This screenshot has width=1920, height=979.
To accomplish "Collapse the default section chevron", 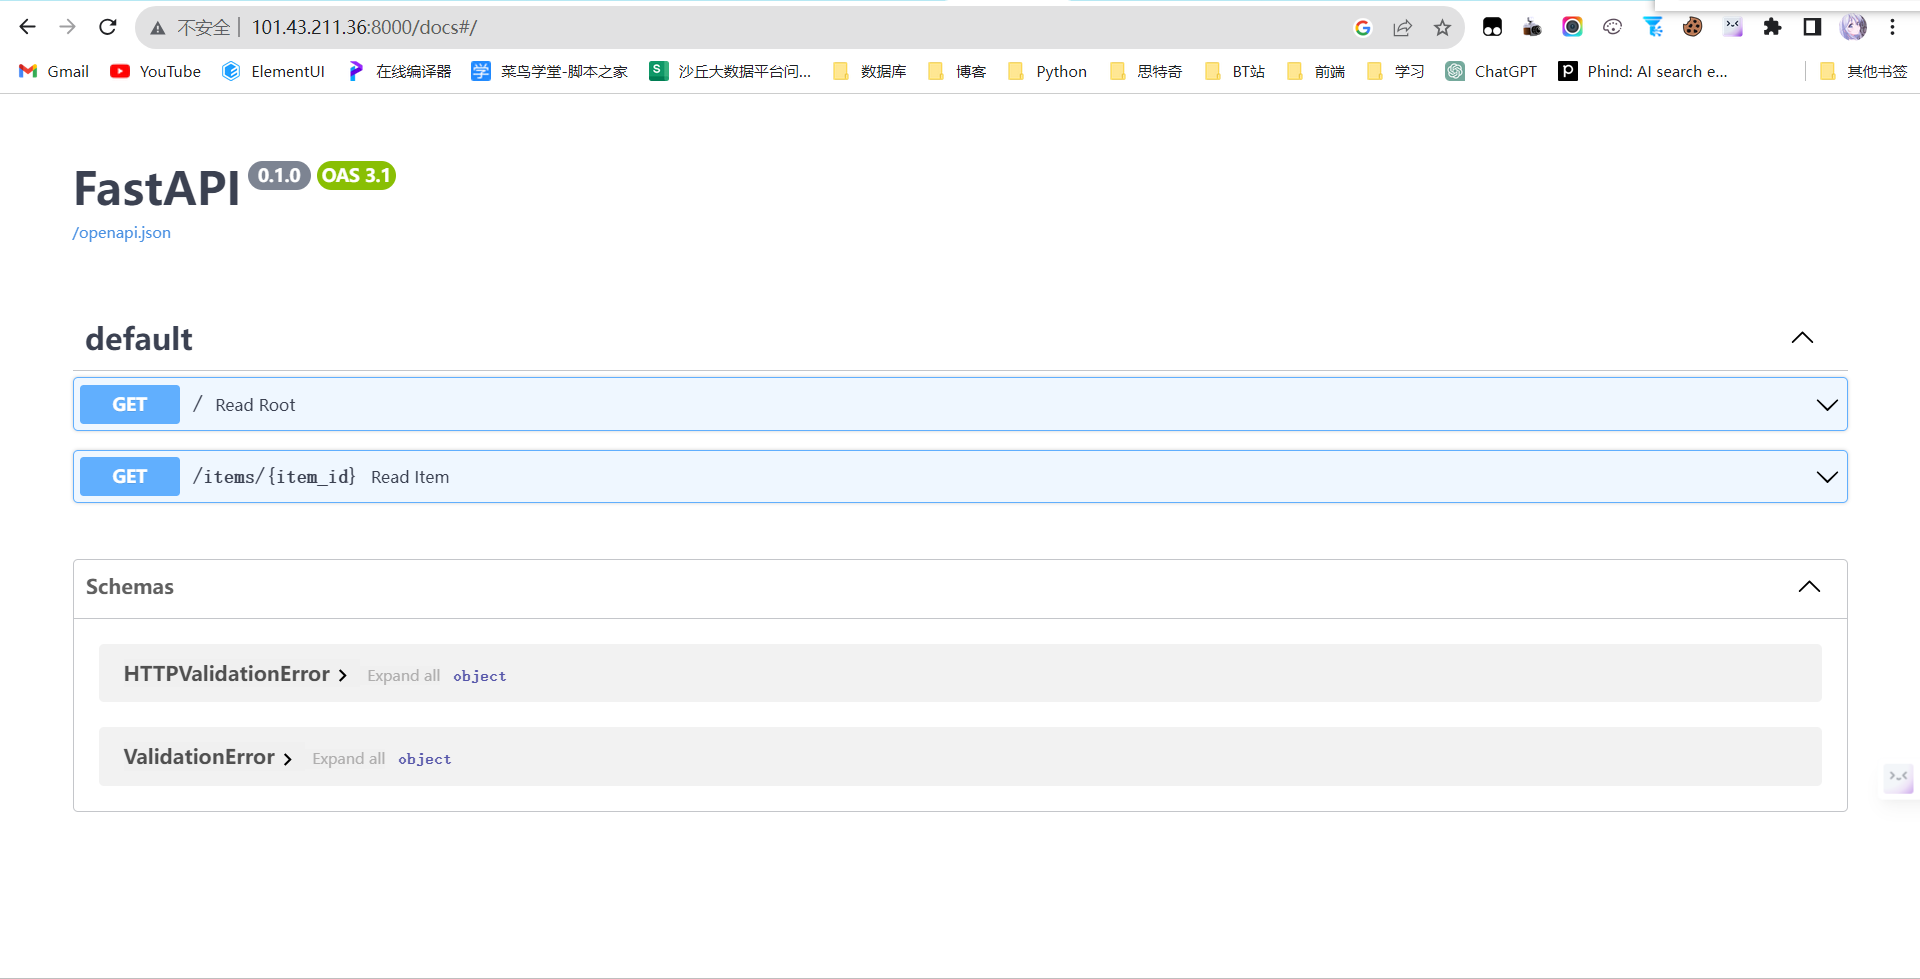I will pos(1802,338).
